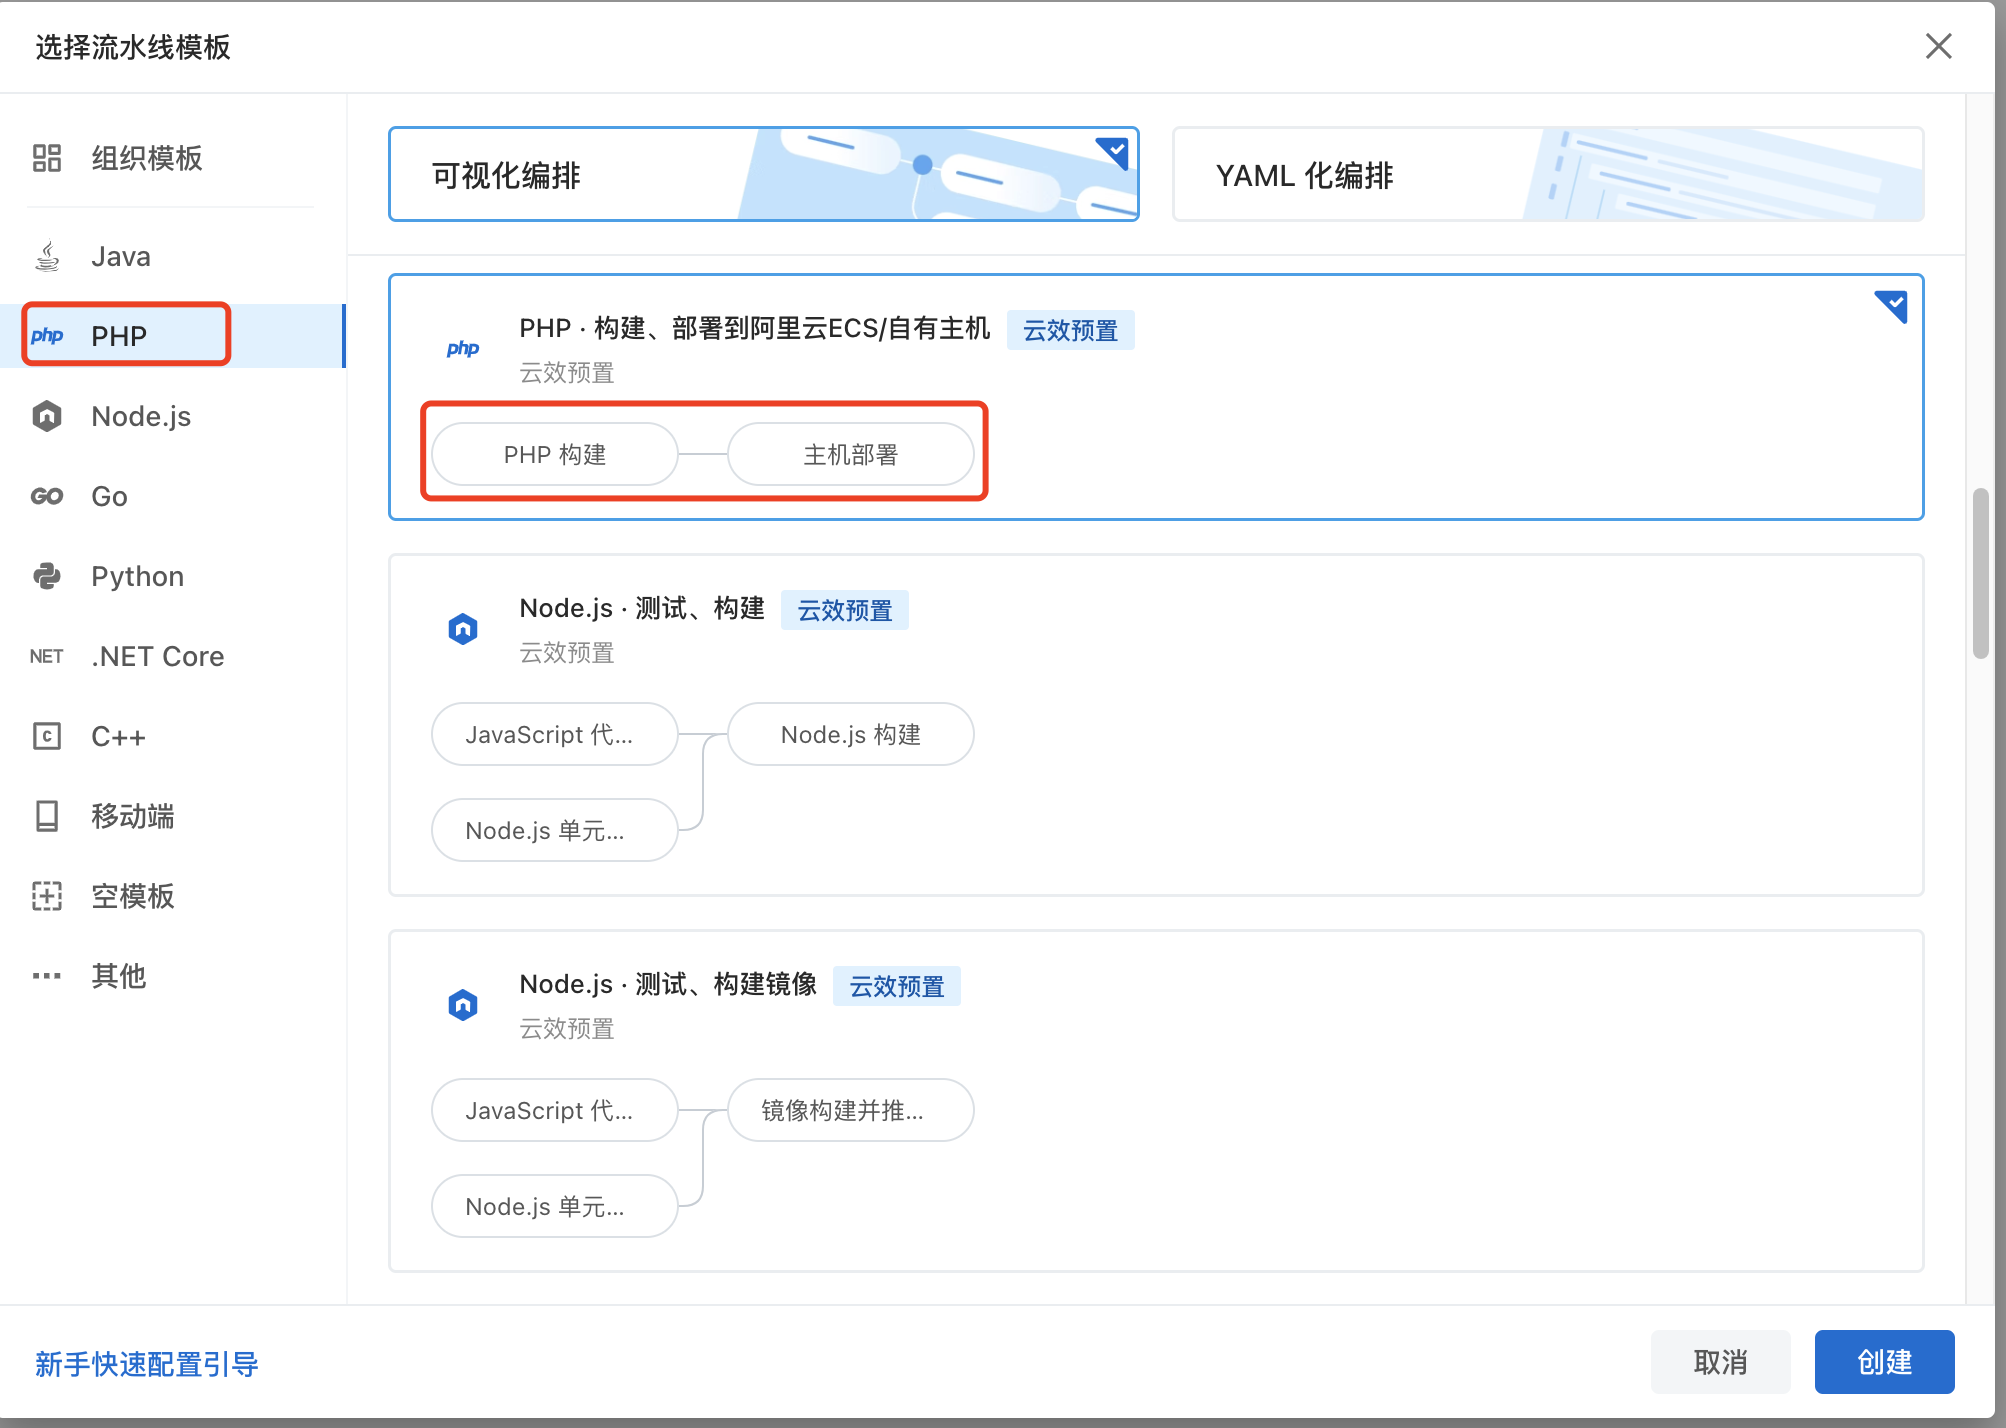Click checkmark on PHP template card

1892,306
